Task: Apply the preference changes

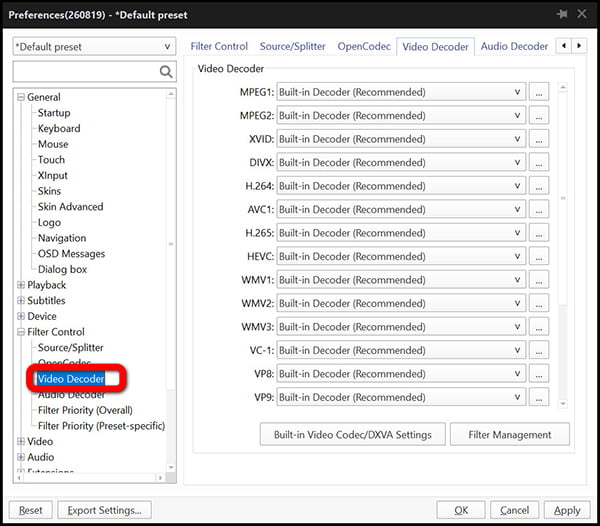Action: pos(567,510)
